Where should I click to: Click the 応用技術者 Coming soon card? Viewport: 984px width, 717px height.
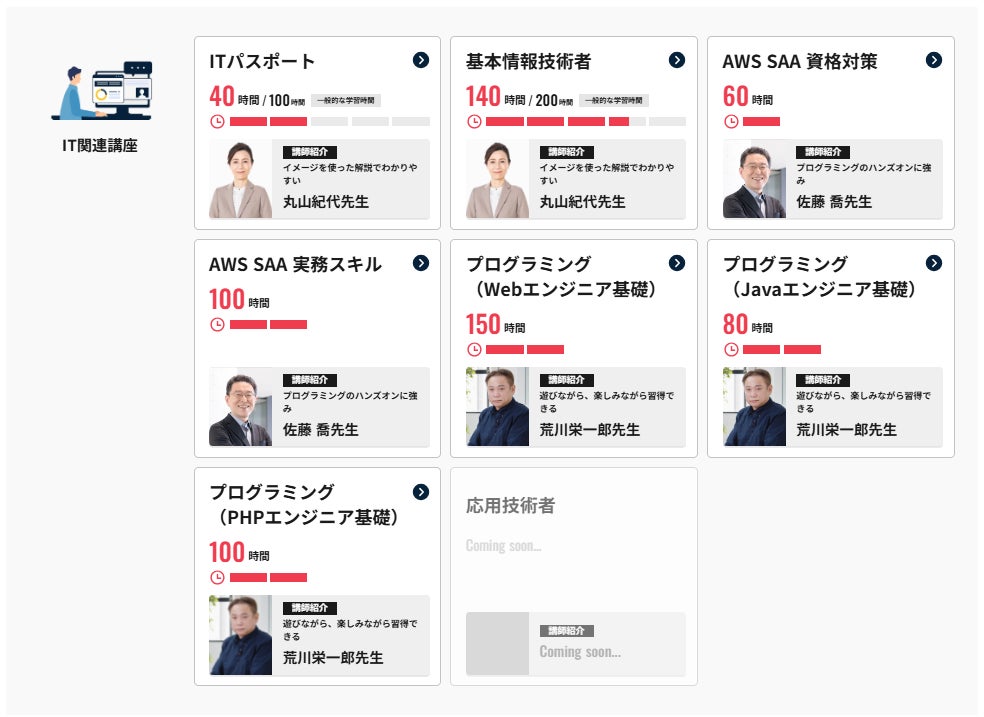click(x=573, y=576)
